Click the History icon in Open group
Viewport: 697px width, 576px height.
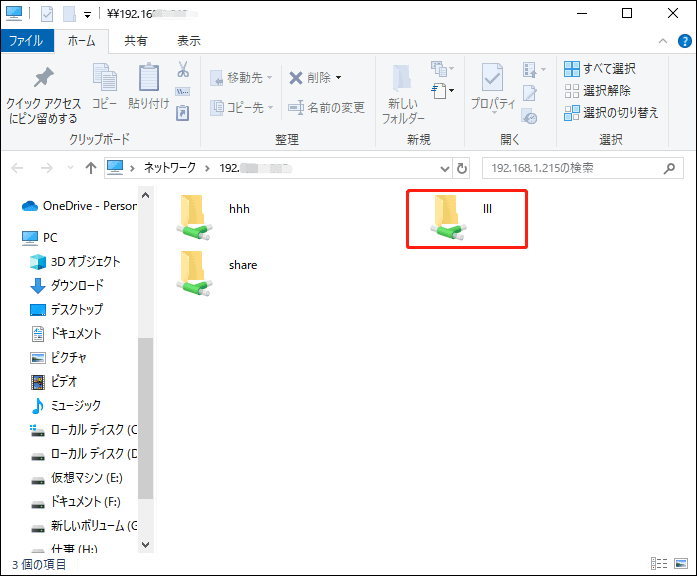(529, 116)
